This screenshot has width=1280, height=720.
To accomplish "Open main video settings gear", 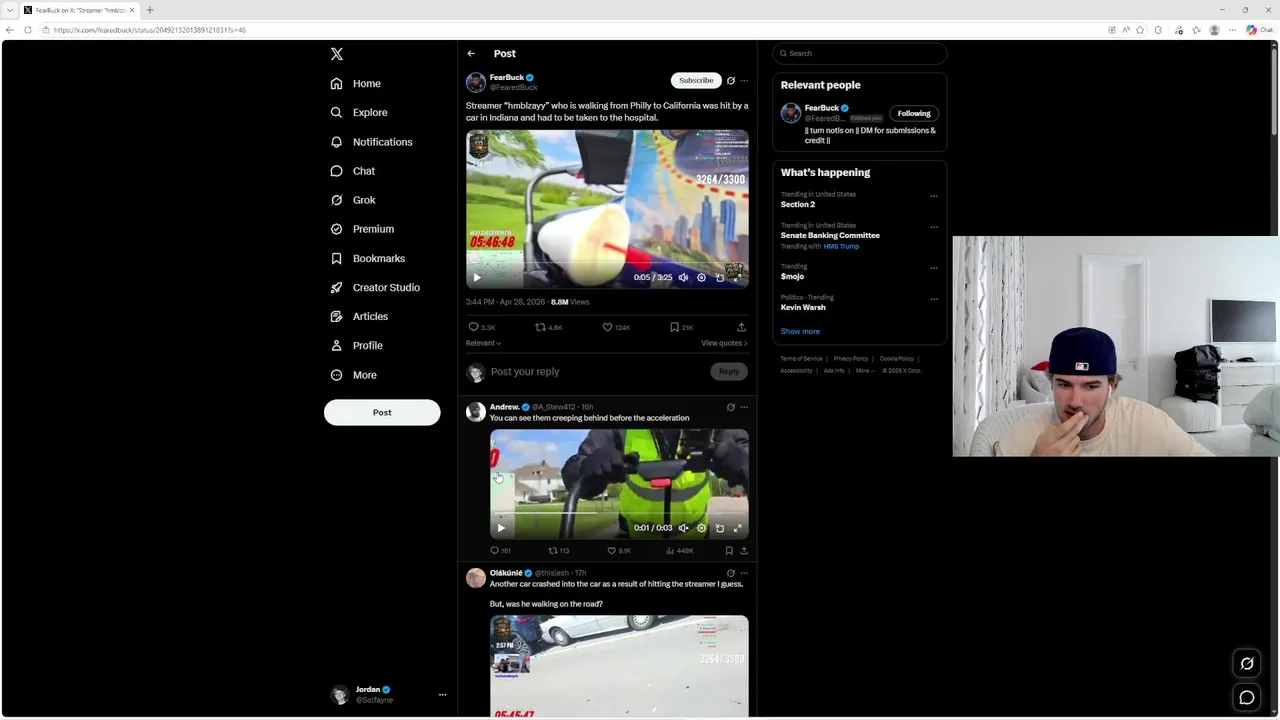I will click(x=701, y=277).
